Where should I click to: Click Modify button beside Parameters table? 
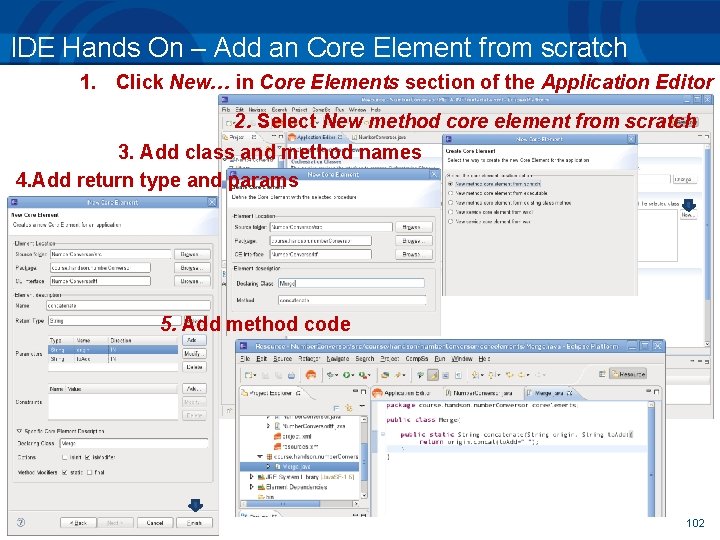coord(194,354)
